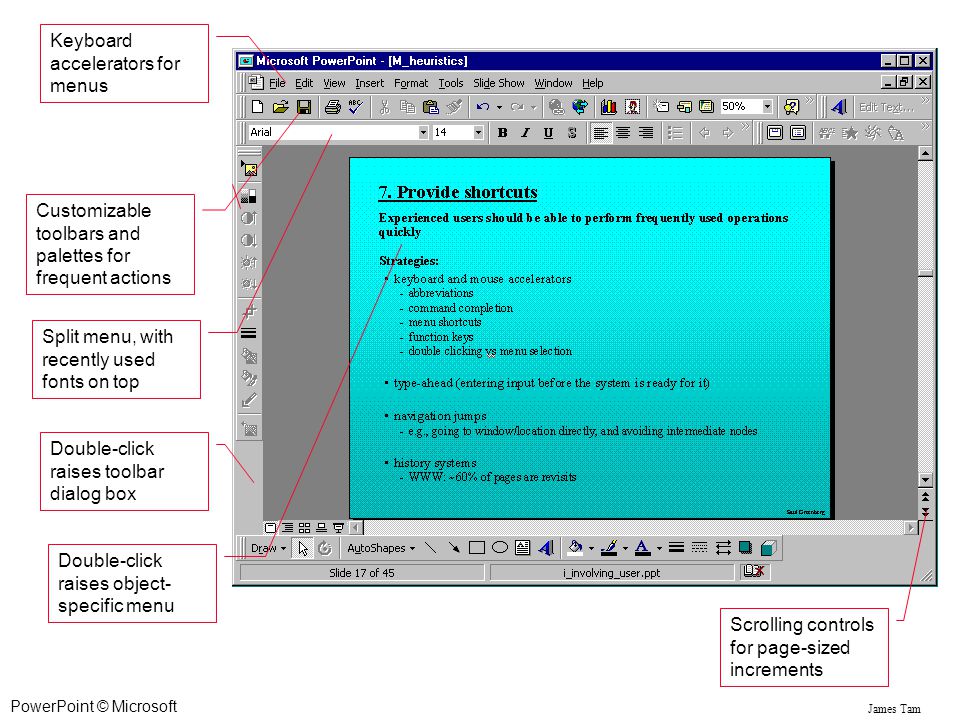Screen dimensions: 960x720
Task: Select the Format Painter brush icon
Action: click(454, 107)
